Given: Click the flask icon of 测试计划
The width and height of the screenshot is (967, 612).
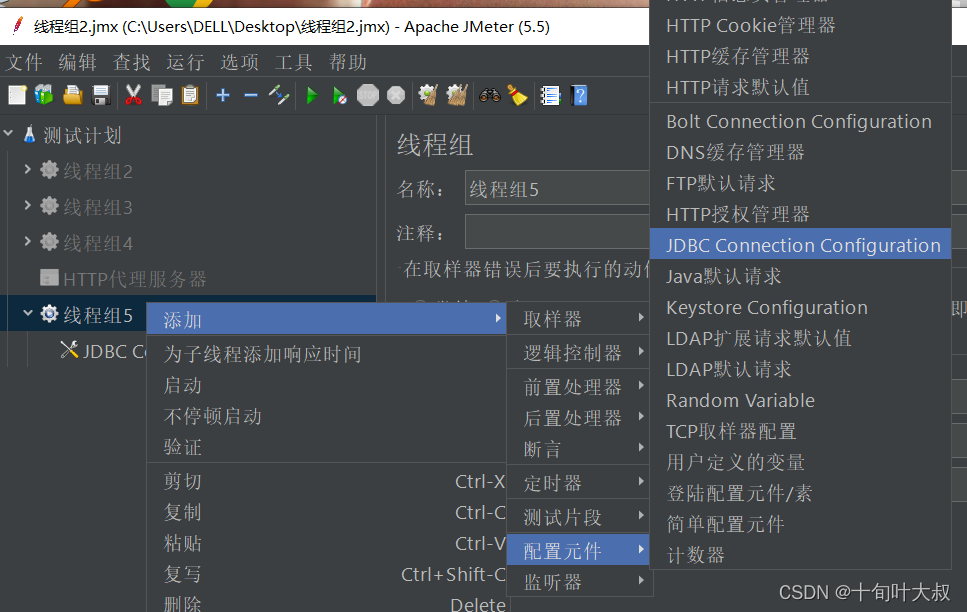Looking at the screenshot, I should (29, 134).
